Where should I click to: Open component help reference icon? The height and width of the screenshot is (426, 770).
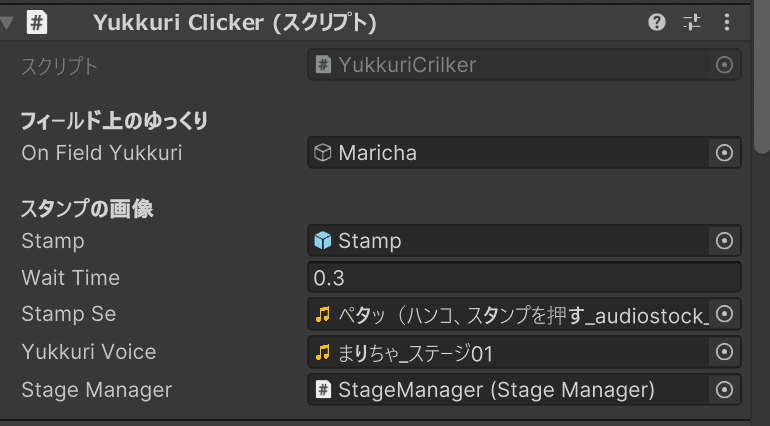(657, 22)
